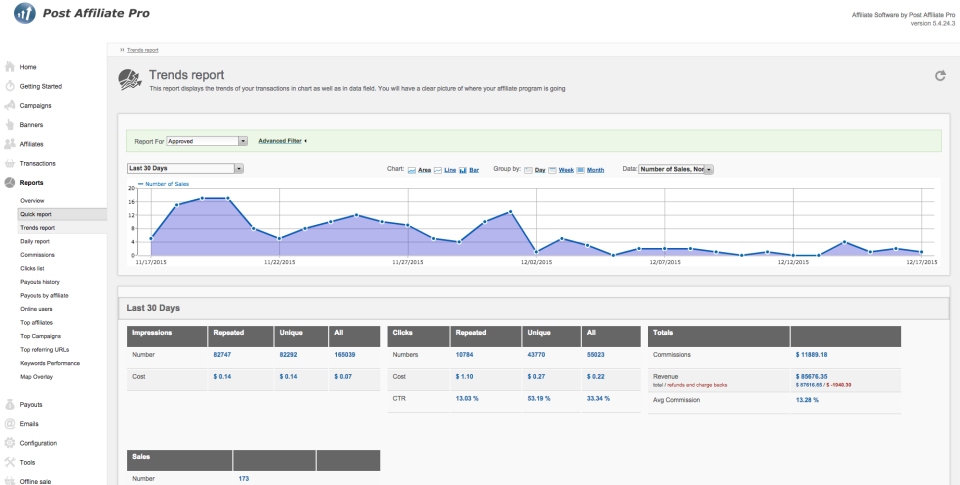This screenshot has width=960, height=485.
Task: Click the Configuration gear icon
Action: pos(10,443)
